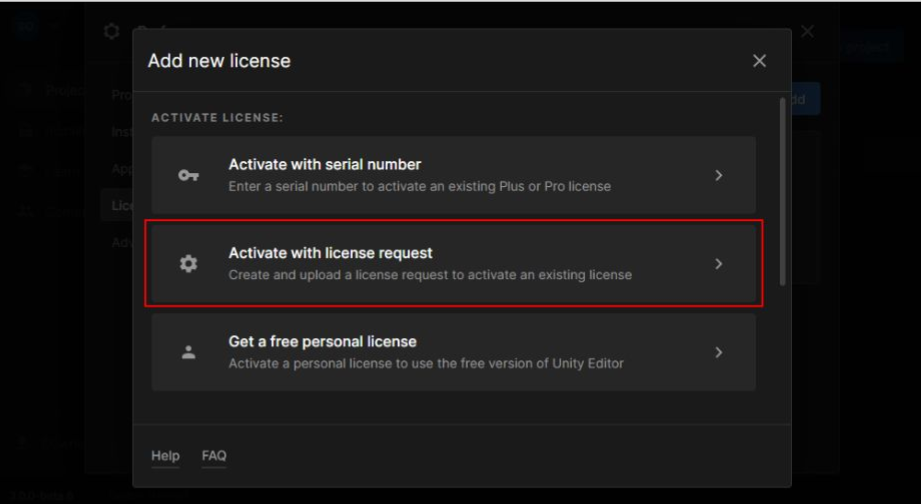This screenshot has height=504, width=921.
Task: Open license request option via its chevron arrow
Action: click(718, 264)
